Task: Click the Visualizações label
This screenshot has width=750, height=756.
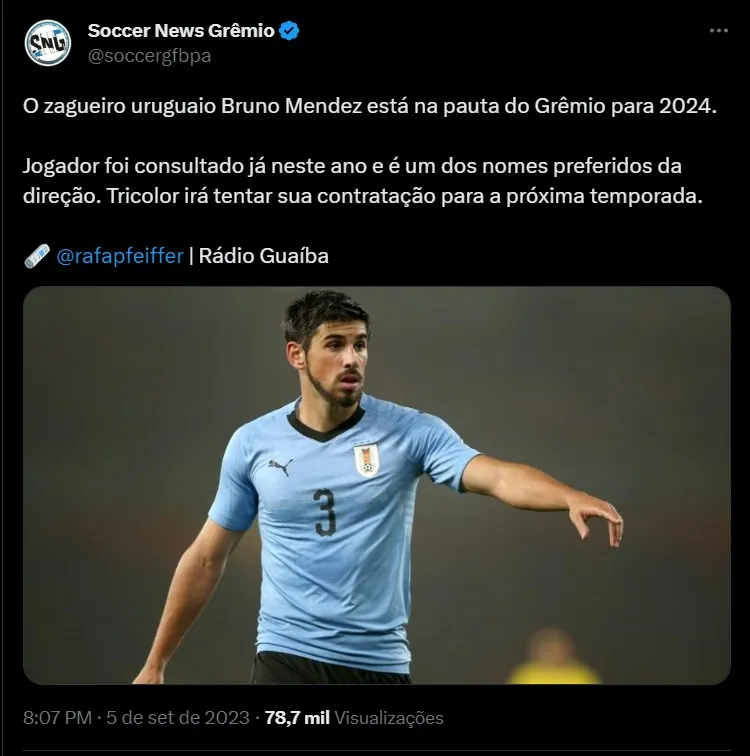Action: [388, 718]
